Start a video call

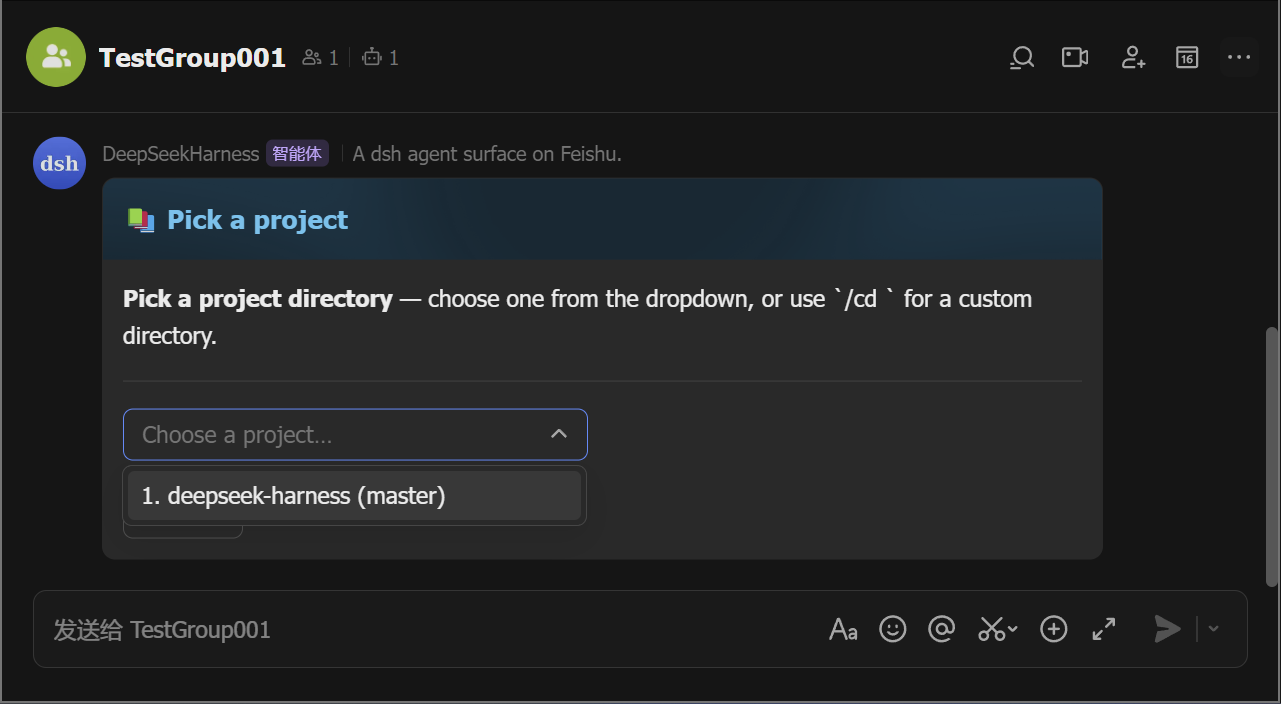coord(1075,58)
